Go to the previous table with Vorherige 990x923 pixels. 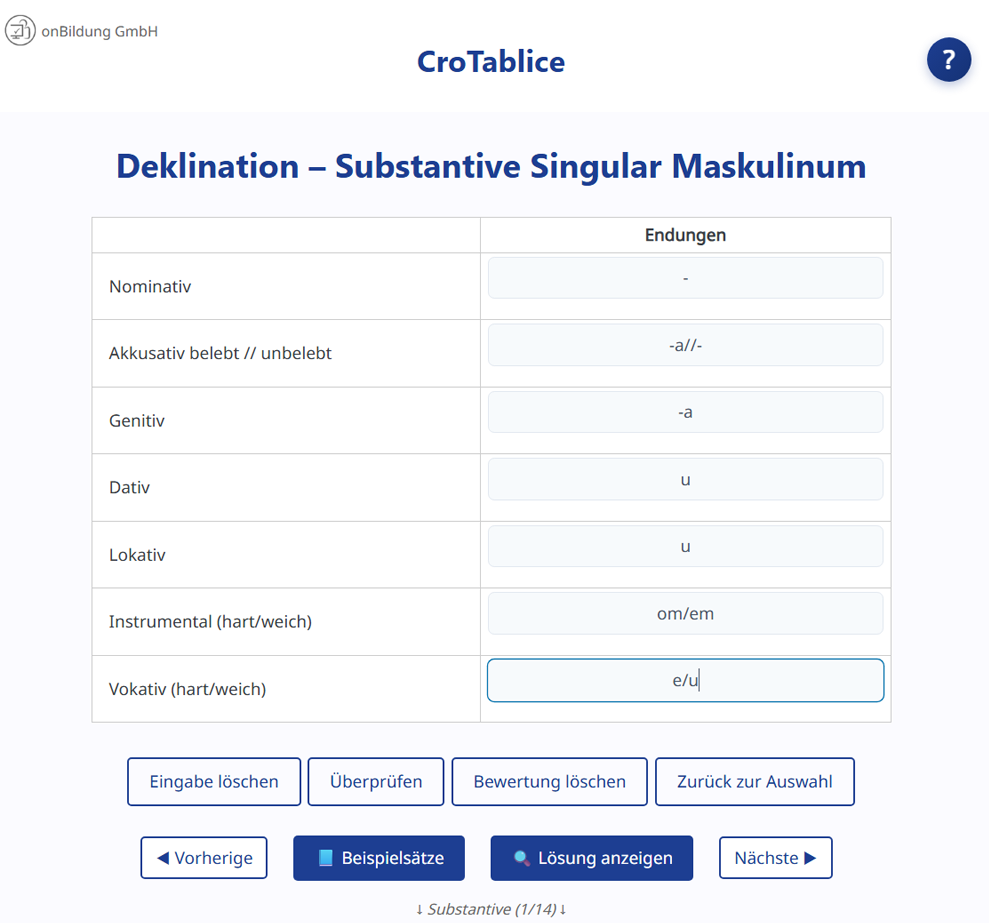click(x=204, y=857)
